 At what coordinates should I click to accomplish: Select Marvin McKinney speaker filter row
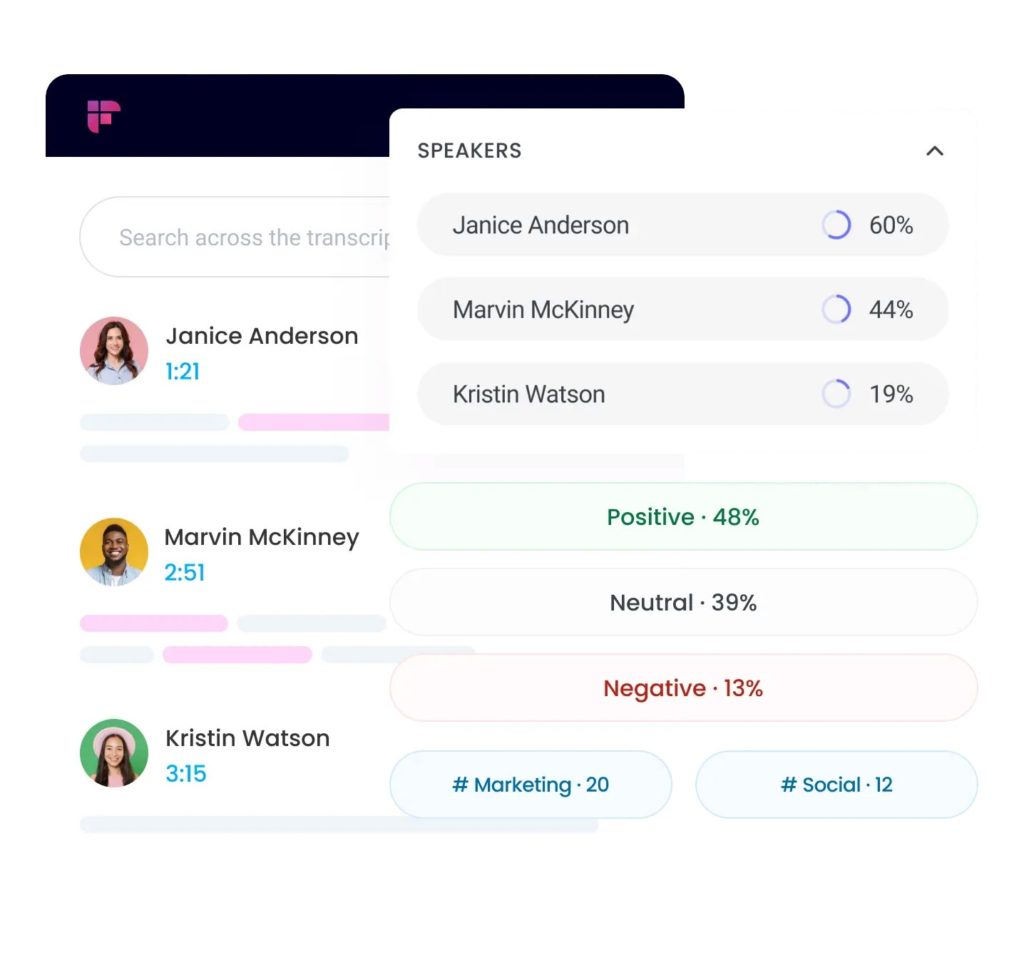(x=682, y=310)
